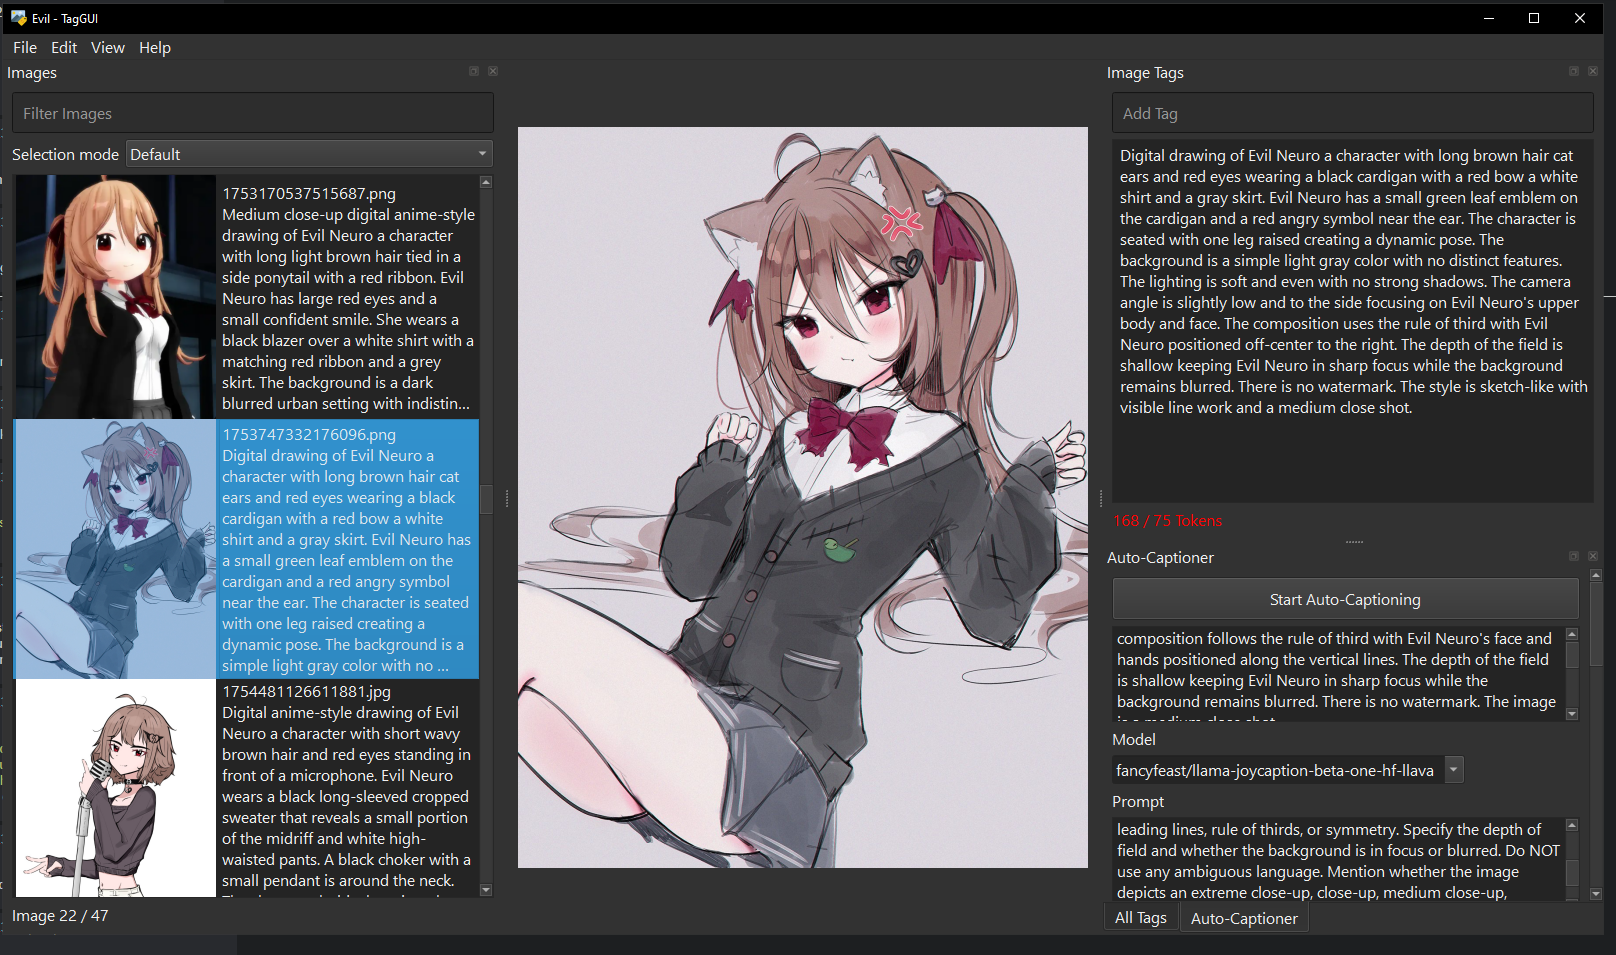Open the Help menu
The image size is (1616, 955).
coord(155,47)
